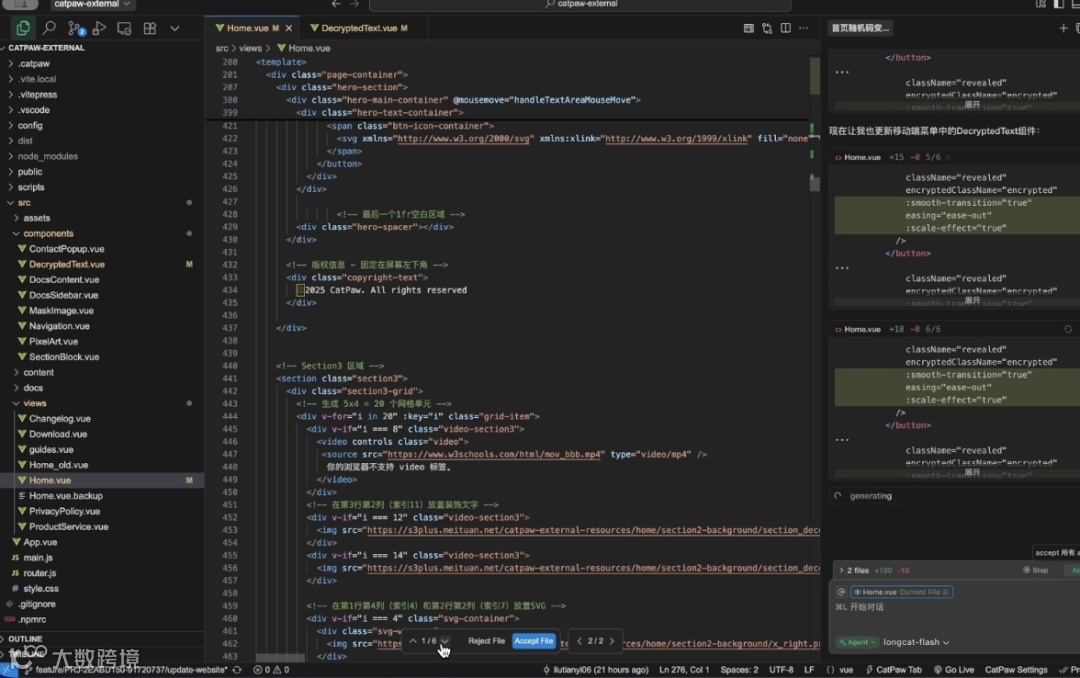Open PixelArt.vue in the explorer

coord(53,341)
